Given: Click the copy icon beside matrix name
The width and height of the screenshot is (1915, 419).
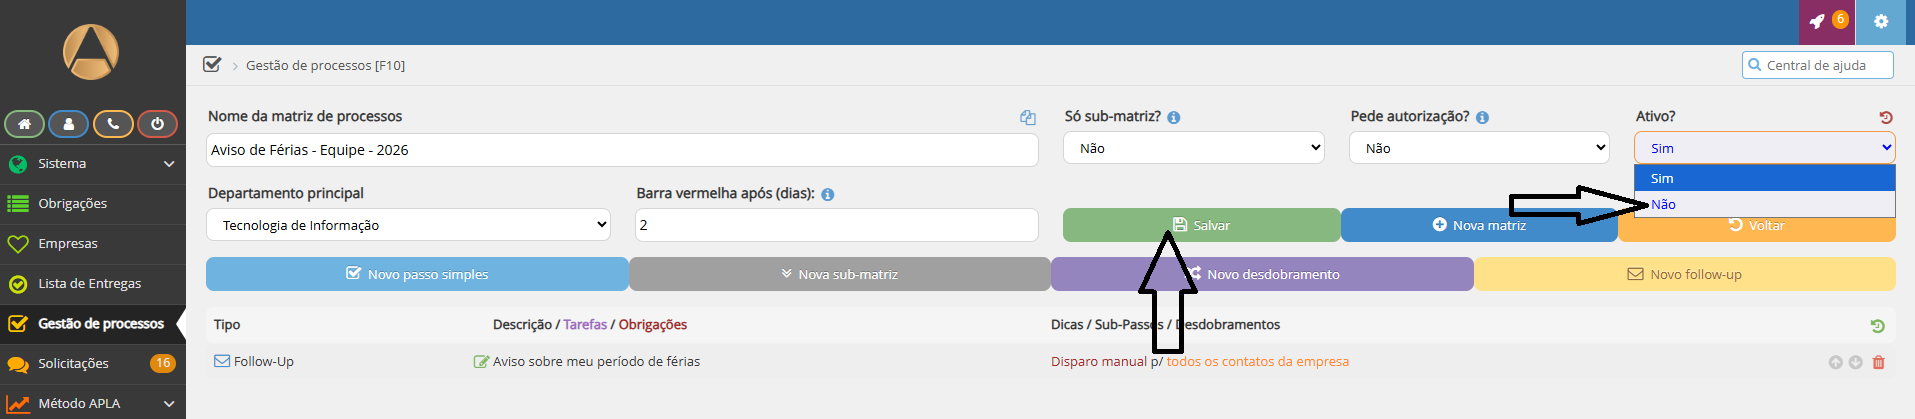Looking at the screenshot, I should point(1027,117).
